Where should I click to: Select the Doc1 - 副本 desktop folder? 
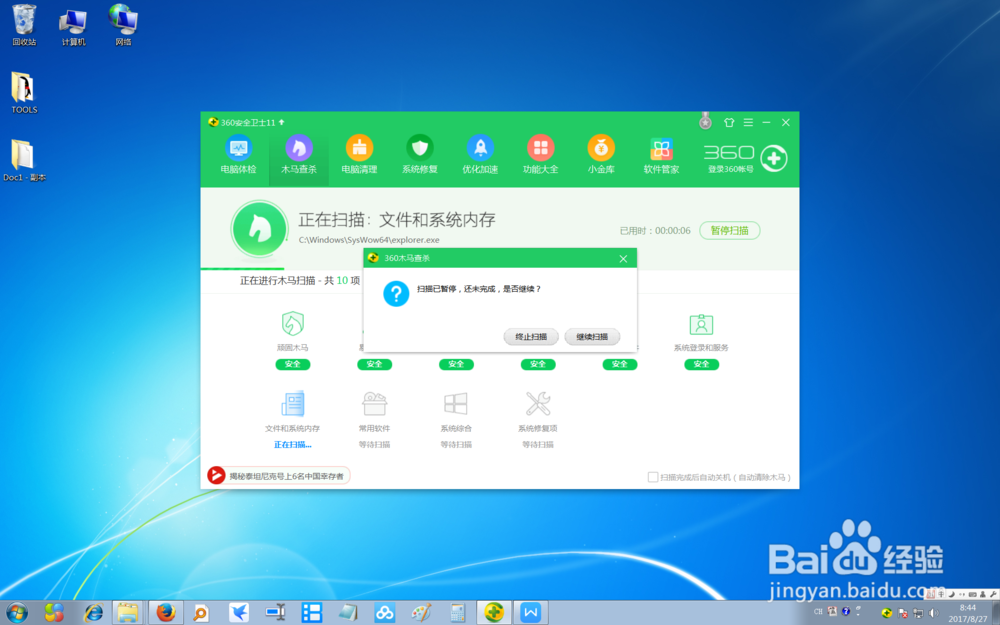(x=24, y=160)
